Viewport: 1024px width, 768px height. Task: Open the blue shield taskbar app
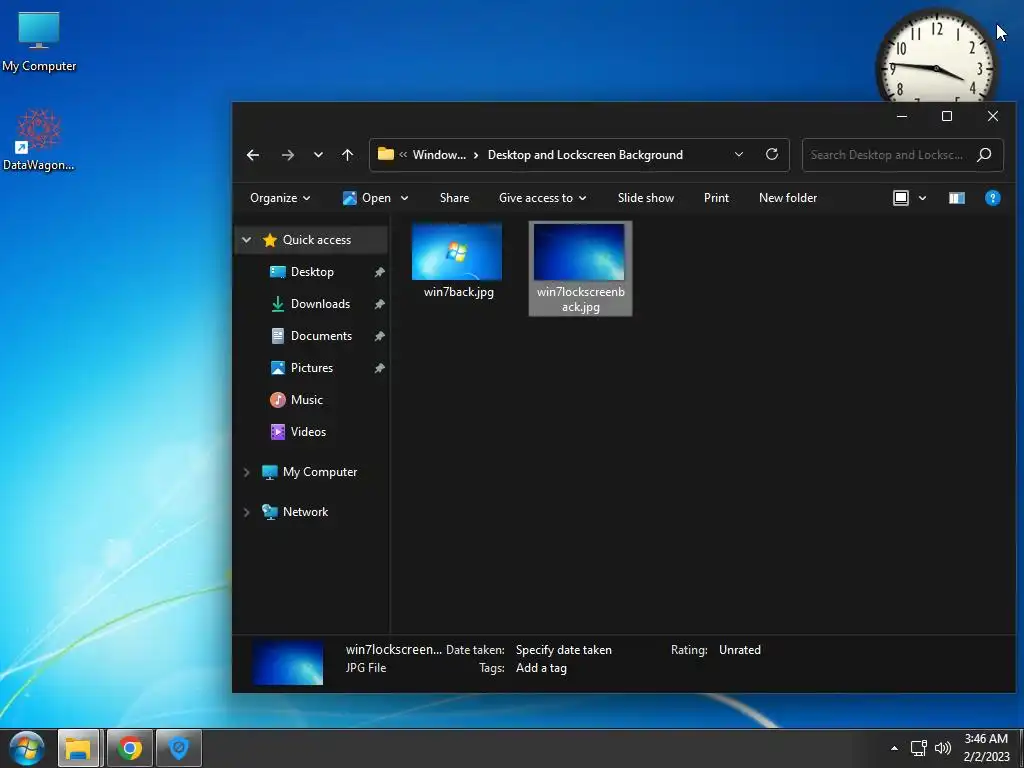[x=179, y=748]
